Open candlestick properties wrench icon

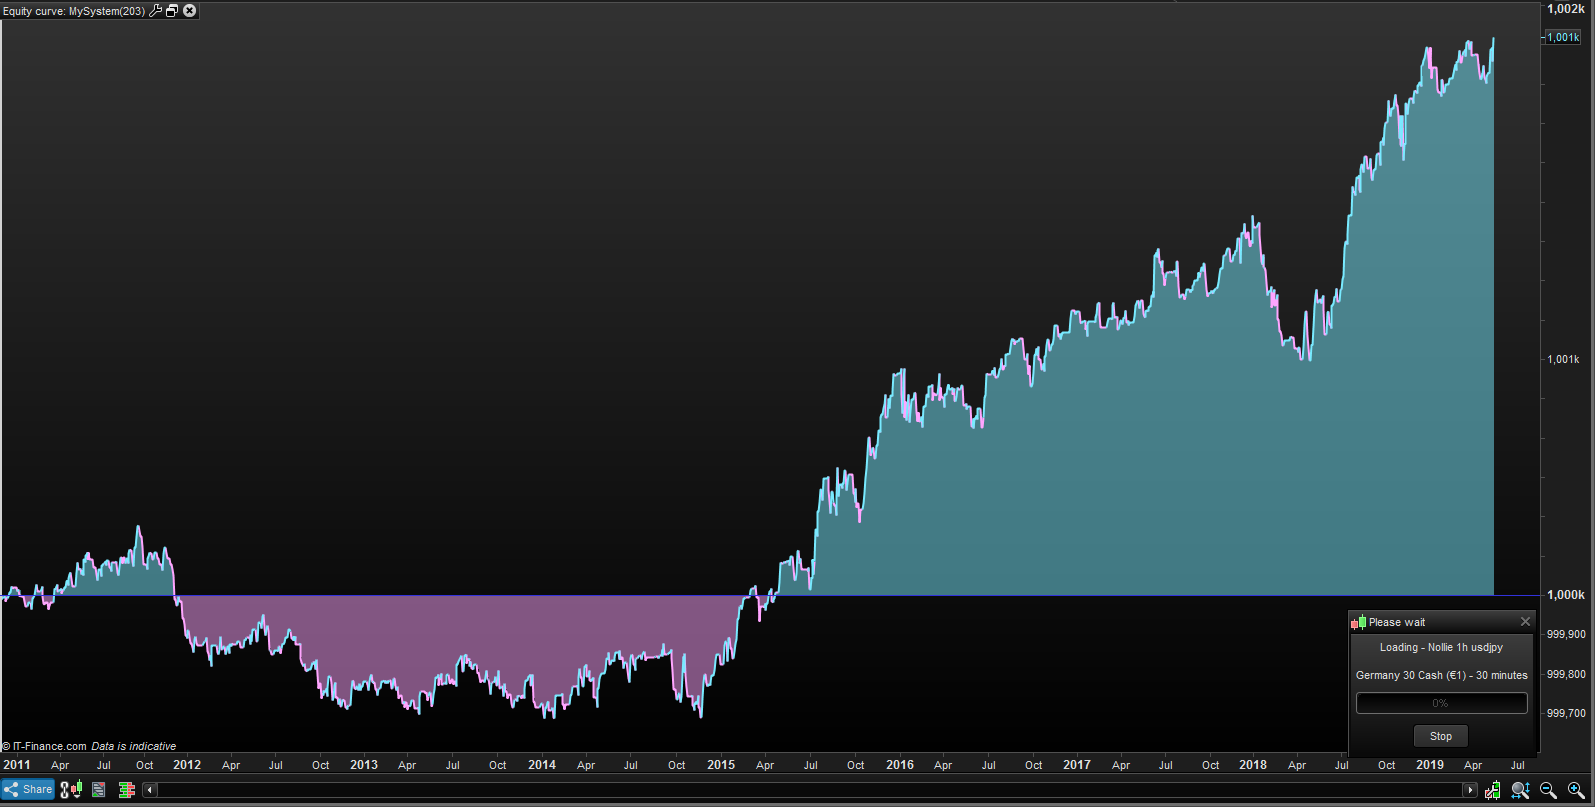[x=1493, y=790]
